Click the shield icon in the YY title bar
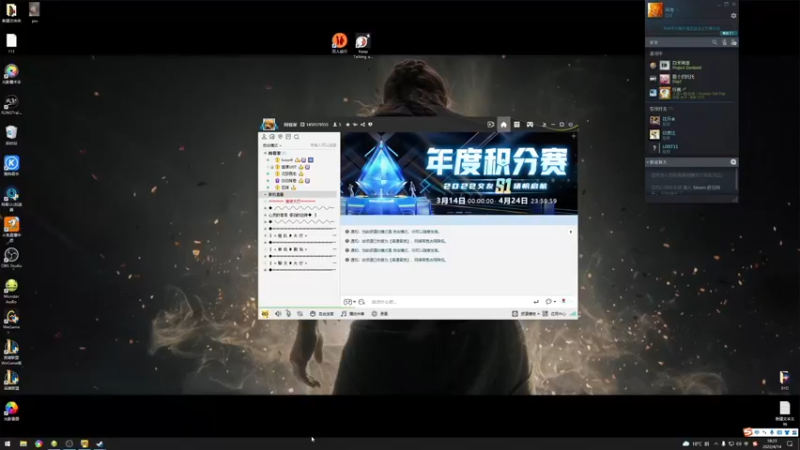800x450 pixels. [x=370, y=124]
